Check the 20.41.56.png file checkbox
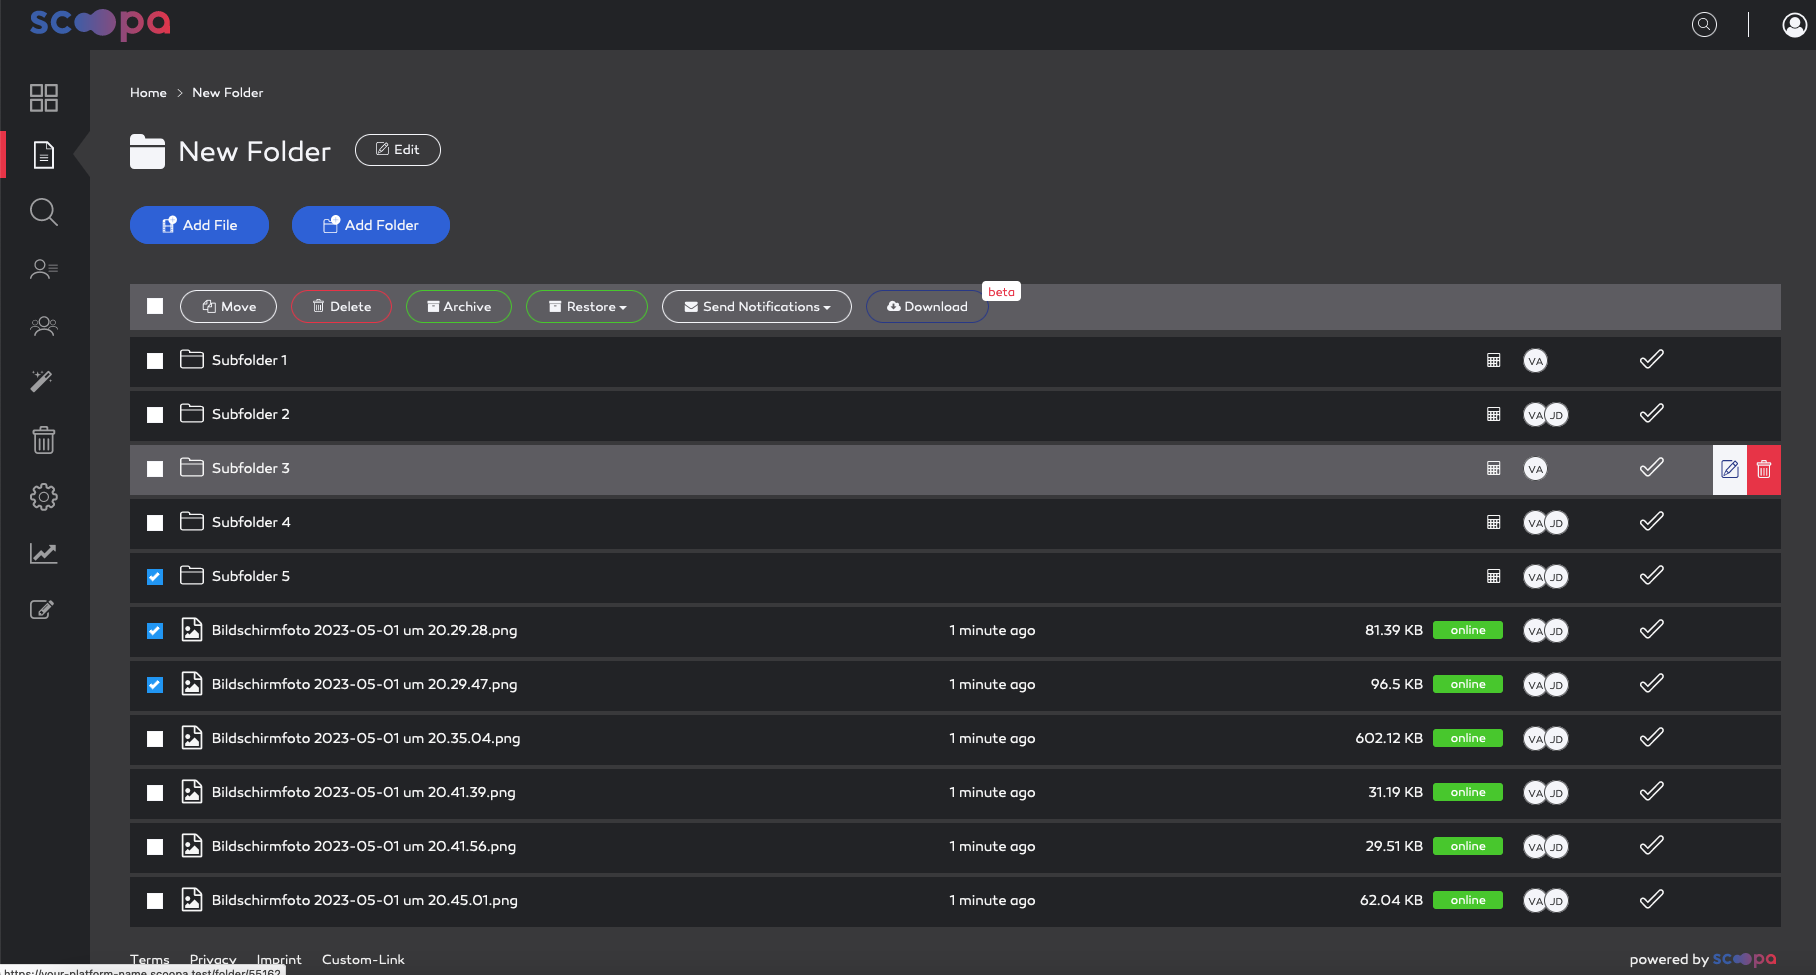The width and height of the screenshot is (1816, 975). pyautogui.click(x=155, y=847)
